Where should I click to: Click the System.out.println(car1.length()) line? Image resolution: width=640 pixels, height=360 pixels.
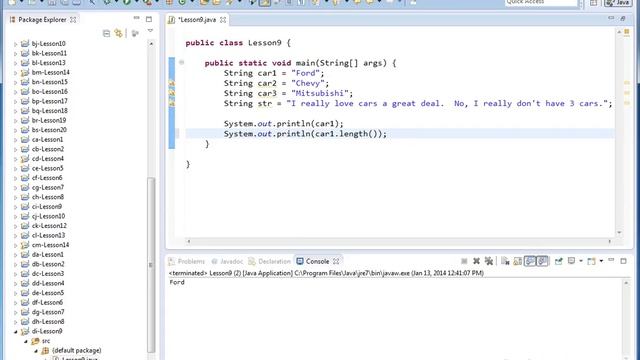tap(305, 134)
